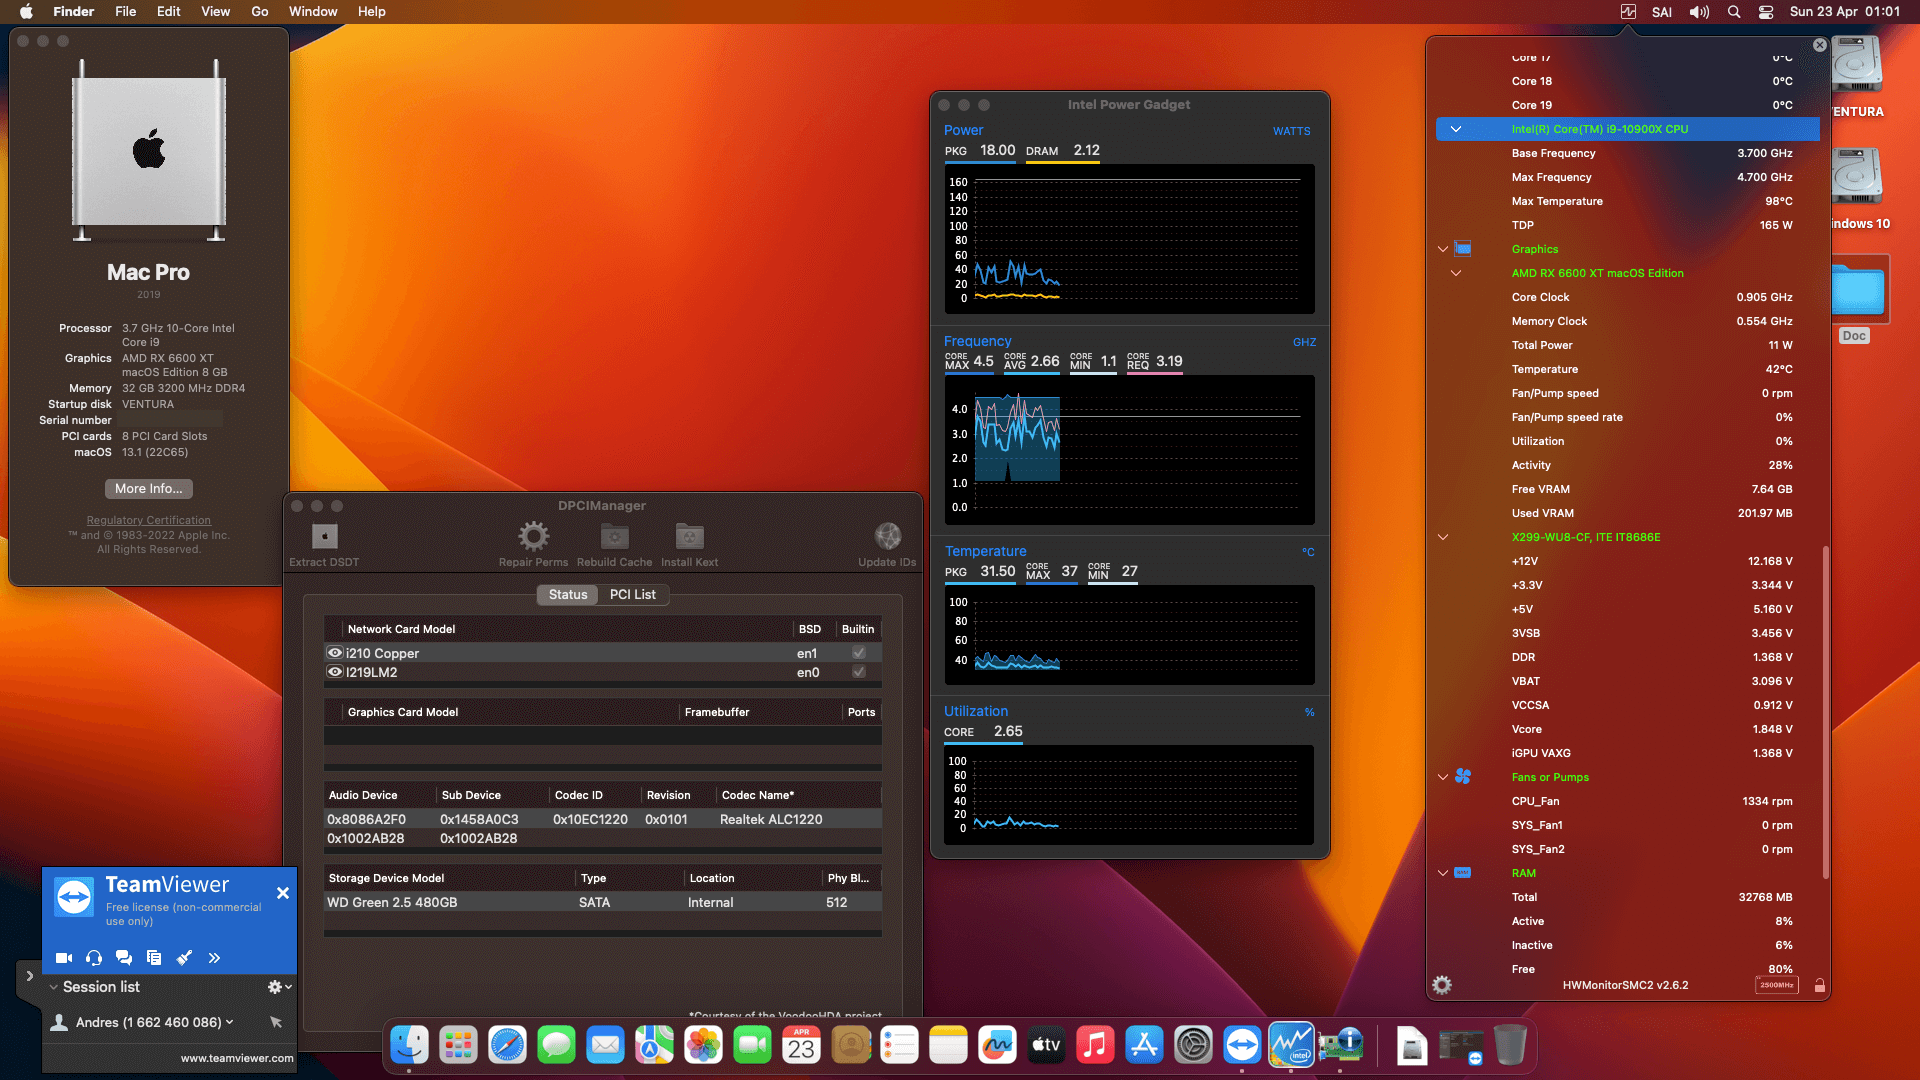Image resolution: width=1920 pixels, height=1080 pixels.
Task: Click the Rebuild Cache icon
Action: pos(614,536)
